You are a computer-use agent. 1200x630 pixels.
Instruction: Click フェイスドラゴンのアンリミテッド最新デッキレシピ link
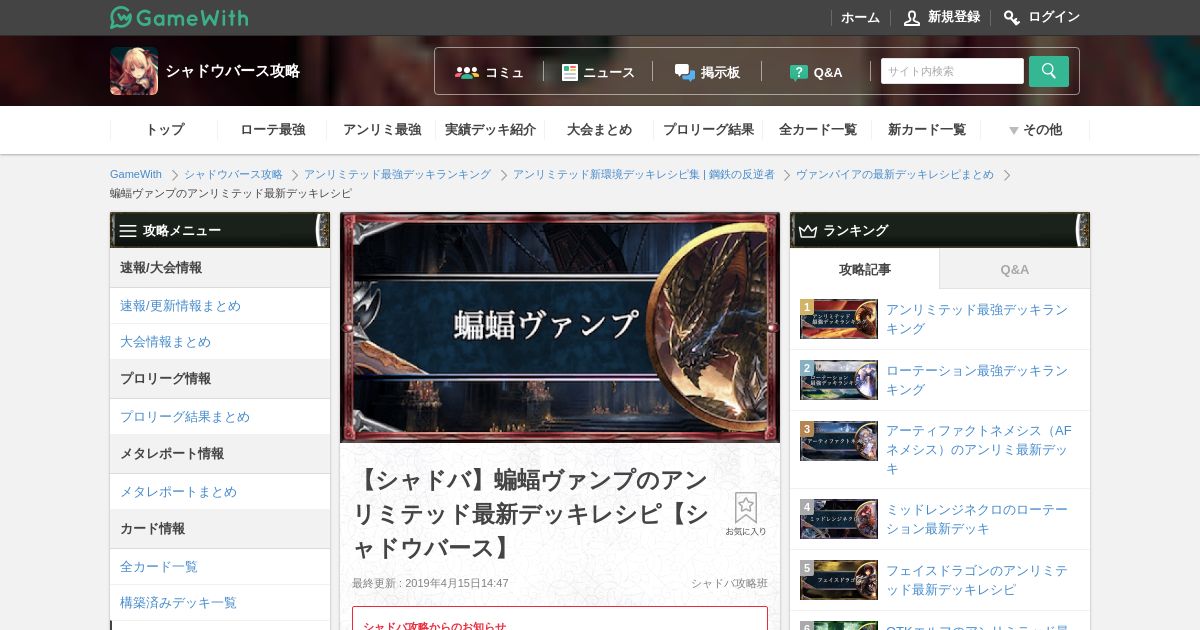pos(977,580)
